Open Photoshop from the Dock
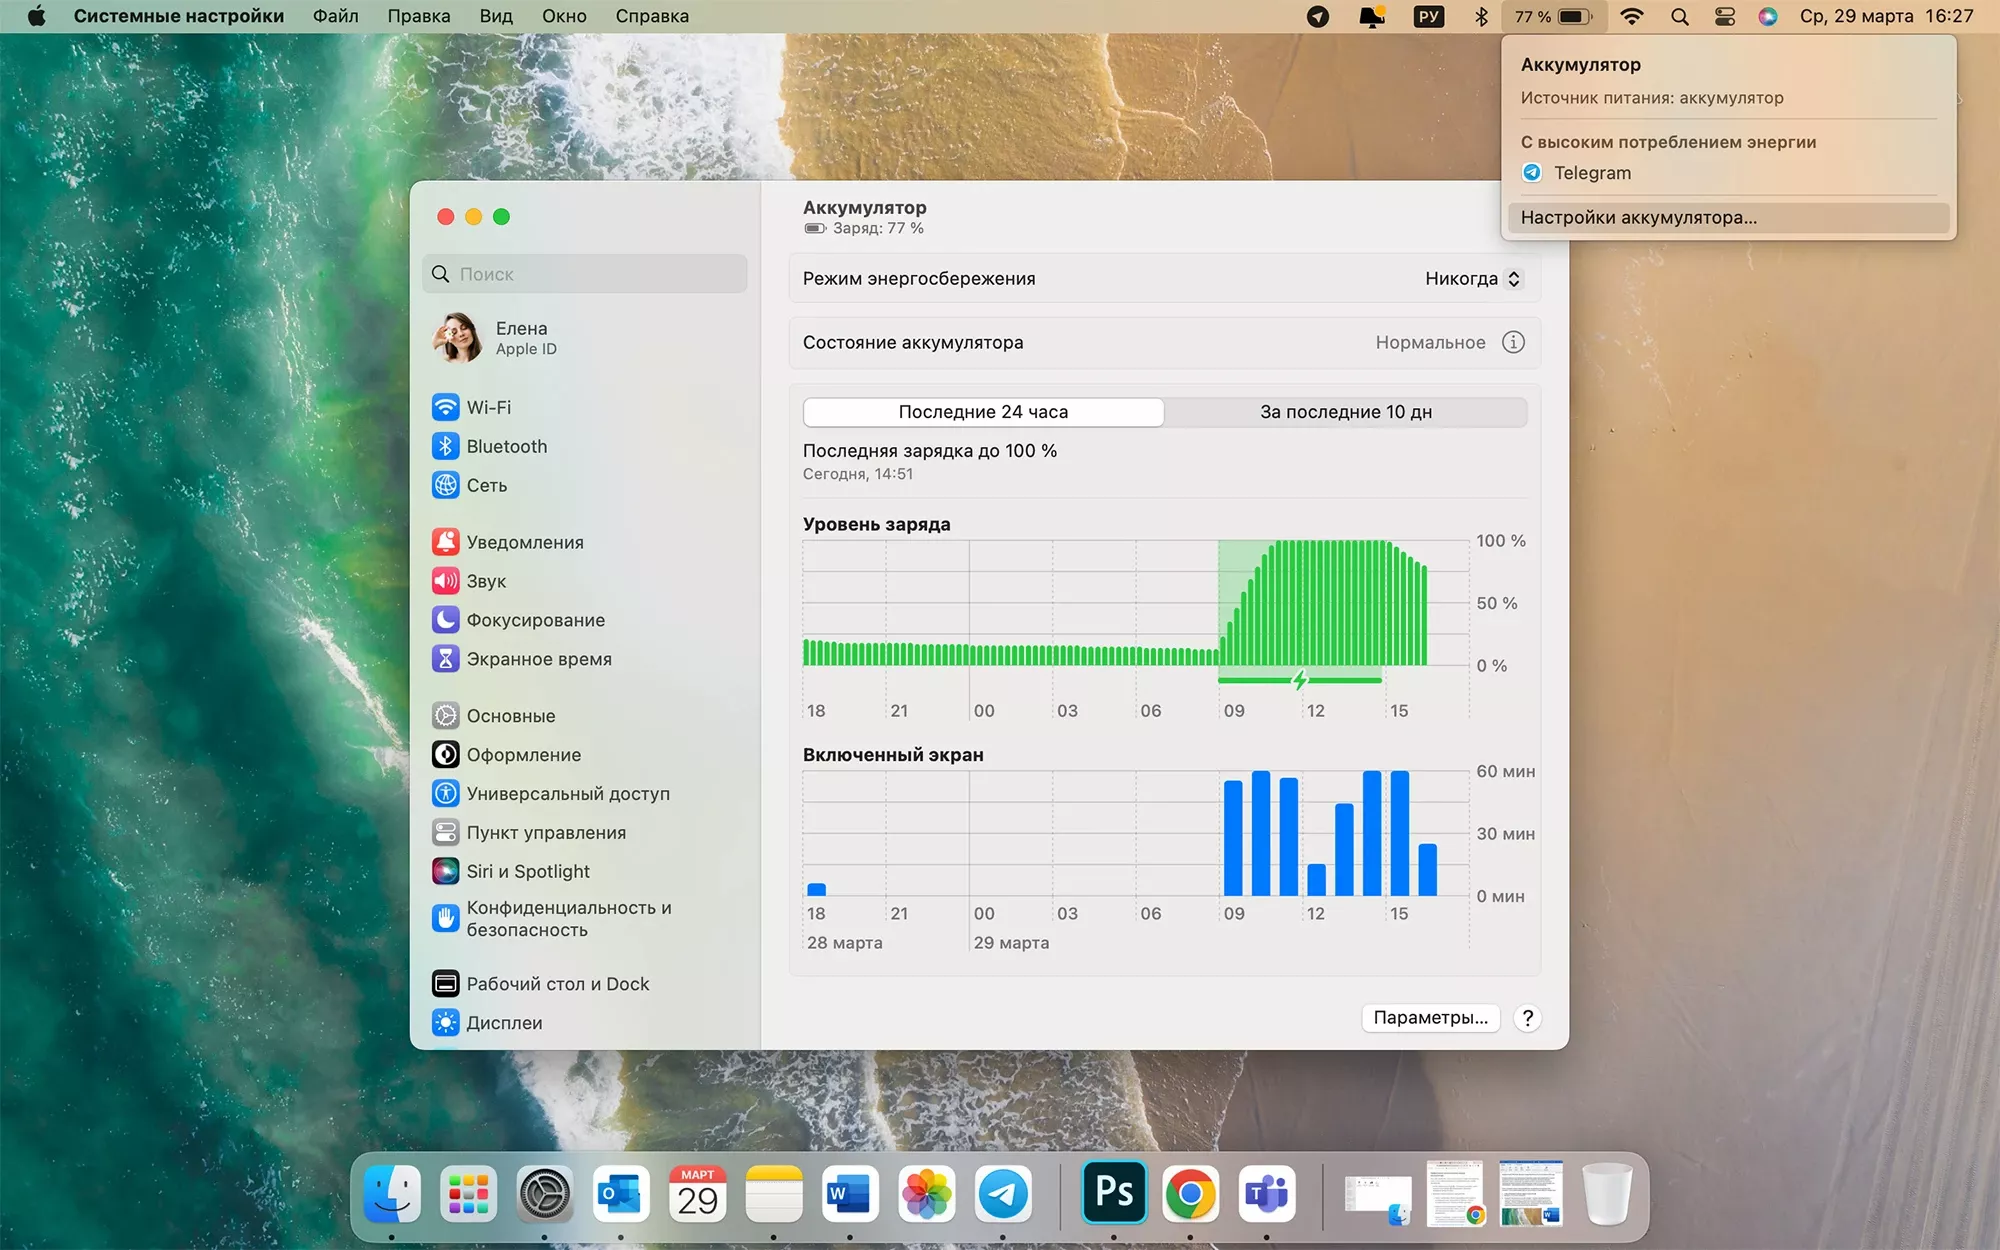 [x=1114, y=1192]
